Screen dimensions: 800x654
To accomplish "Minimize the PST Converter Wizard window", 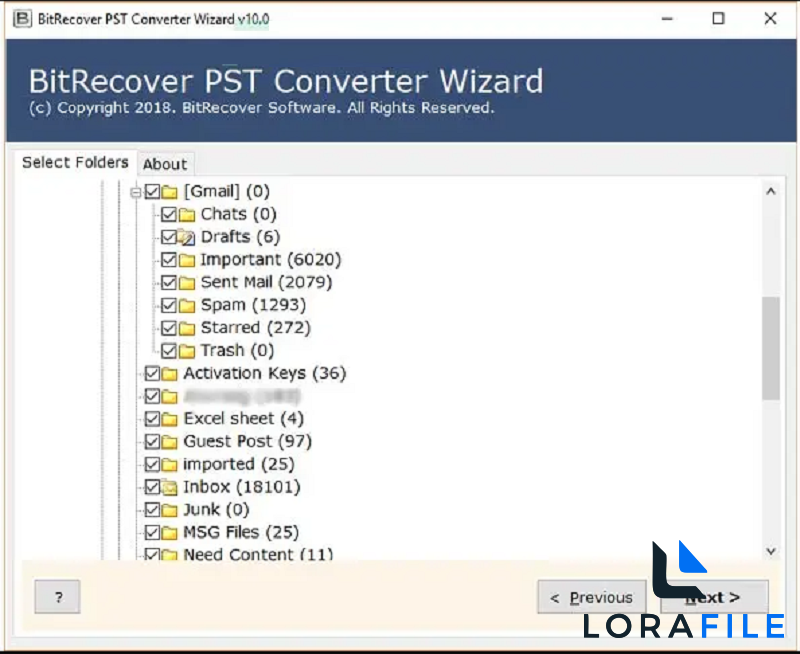I will tap(667, 19).
